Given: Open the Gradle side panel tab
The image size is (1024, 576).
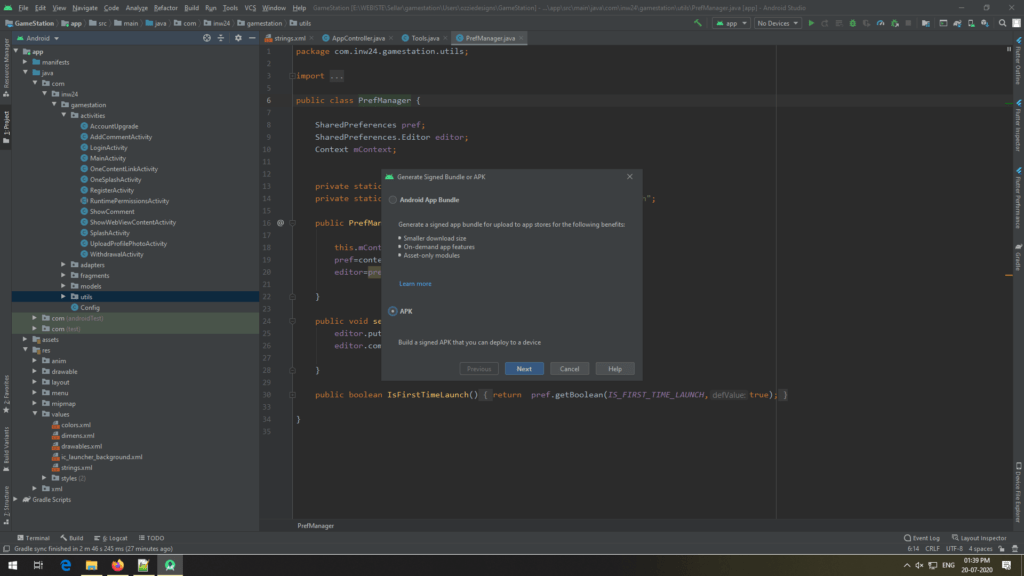Looking at the screenshot, I should point(1018,257).
